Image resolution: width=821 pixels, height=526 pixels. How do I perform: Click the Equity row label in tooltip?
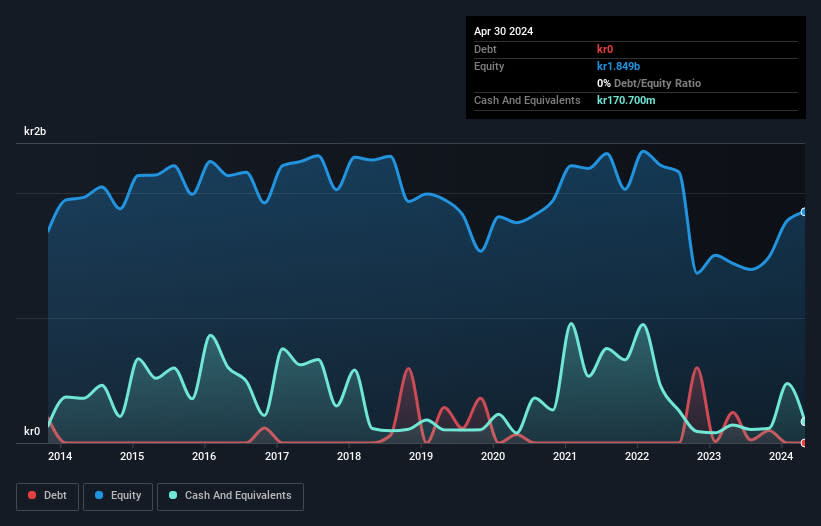489,66
